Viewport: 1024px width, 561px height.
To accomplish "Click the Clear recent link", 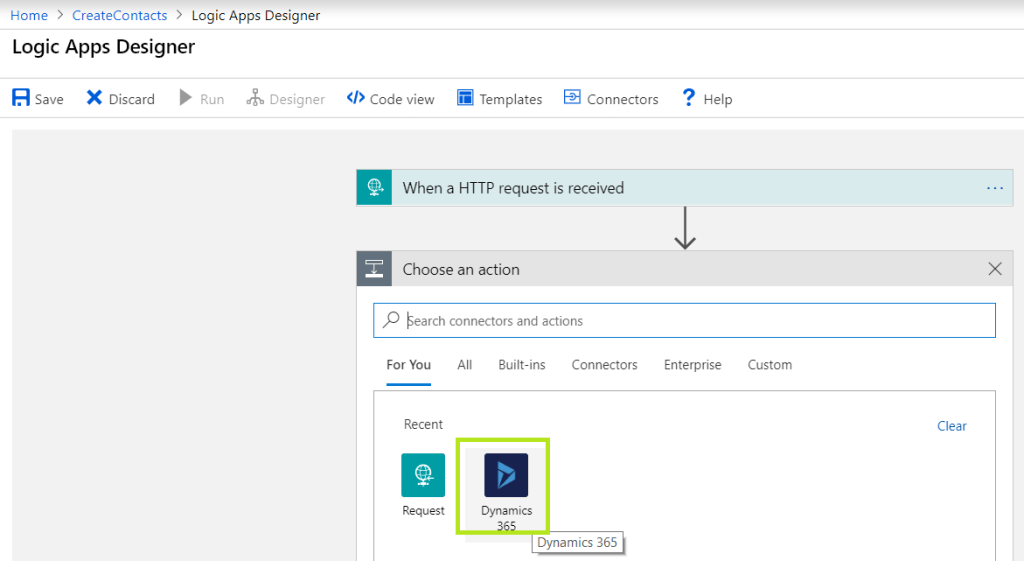I will coord(952,426).
